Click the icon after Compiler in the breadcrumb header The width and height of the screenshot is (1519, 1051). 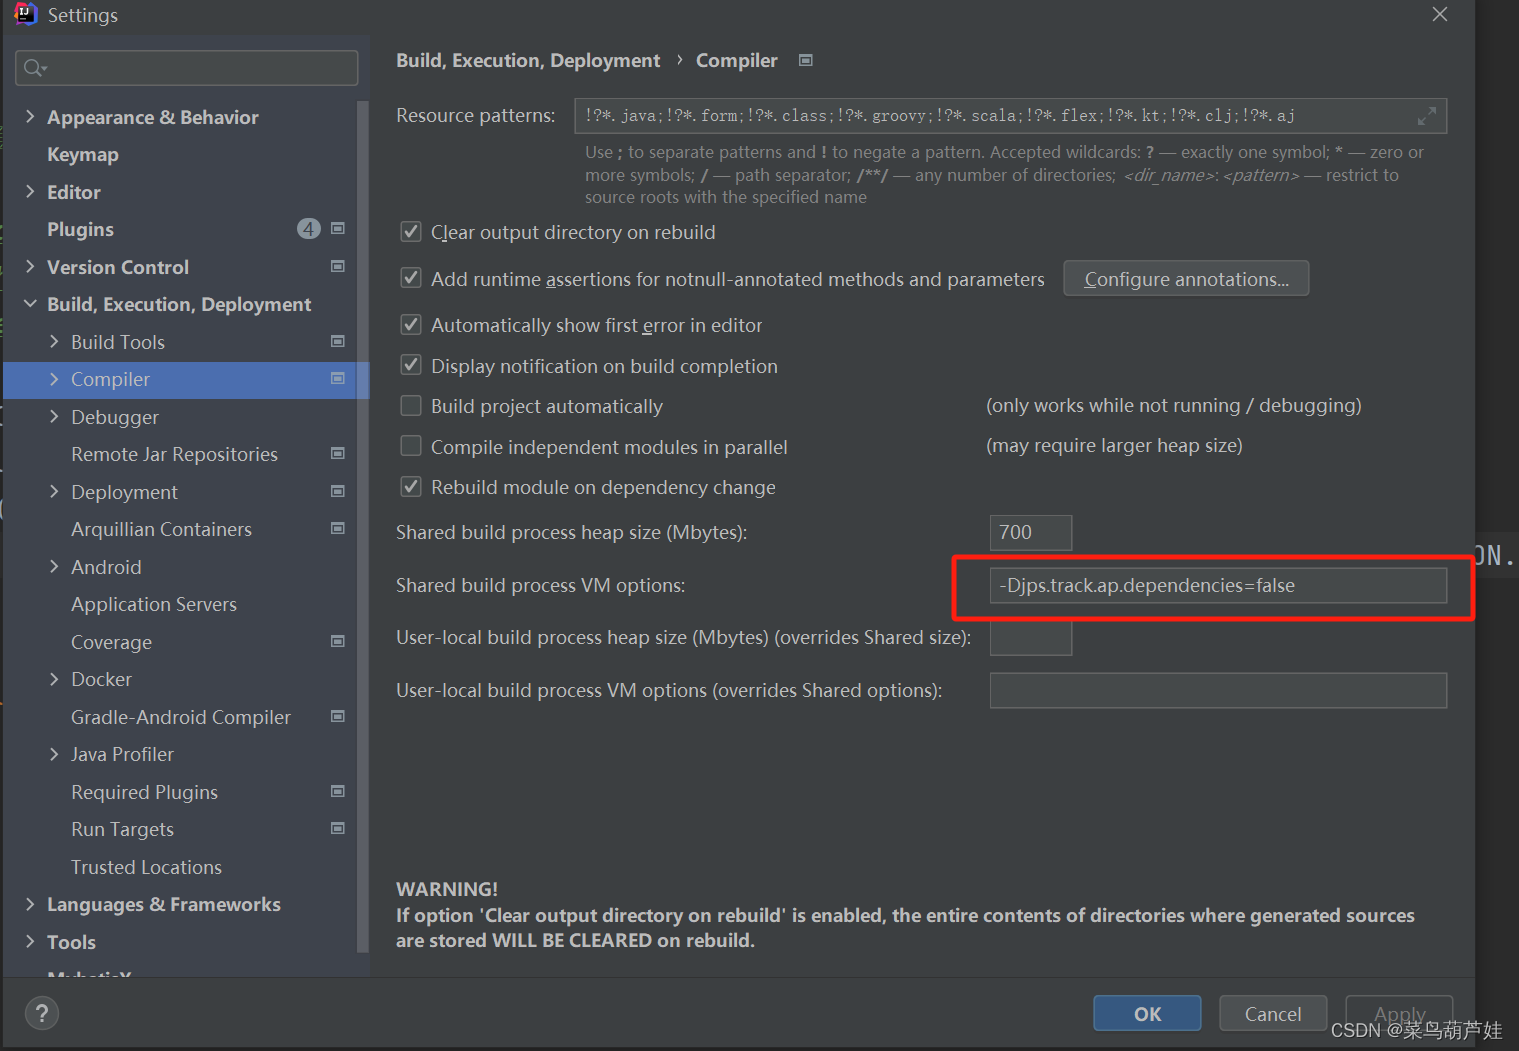(805, 60)
